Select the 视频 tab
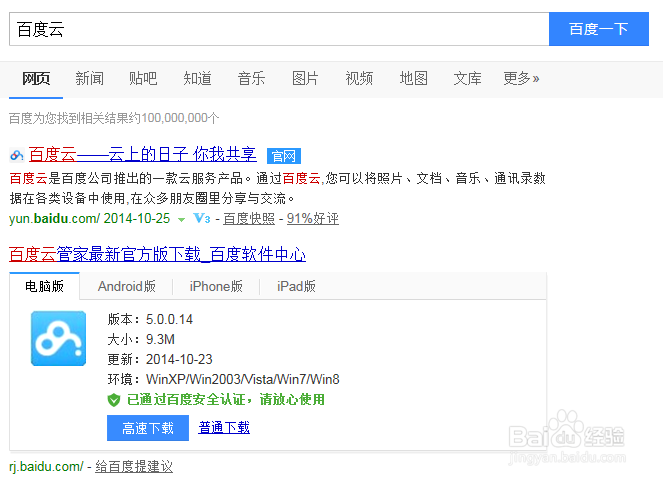The width and height of the screenshot is (663, 481). point(359,79)
